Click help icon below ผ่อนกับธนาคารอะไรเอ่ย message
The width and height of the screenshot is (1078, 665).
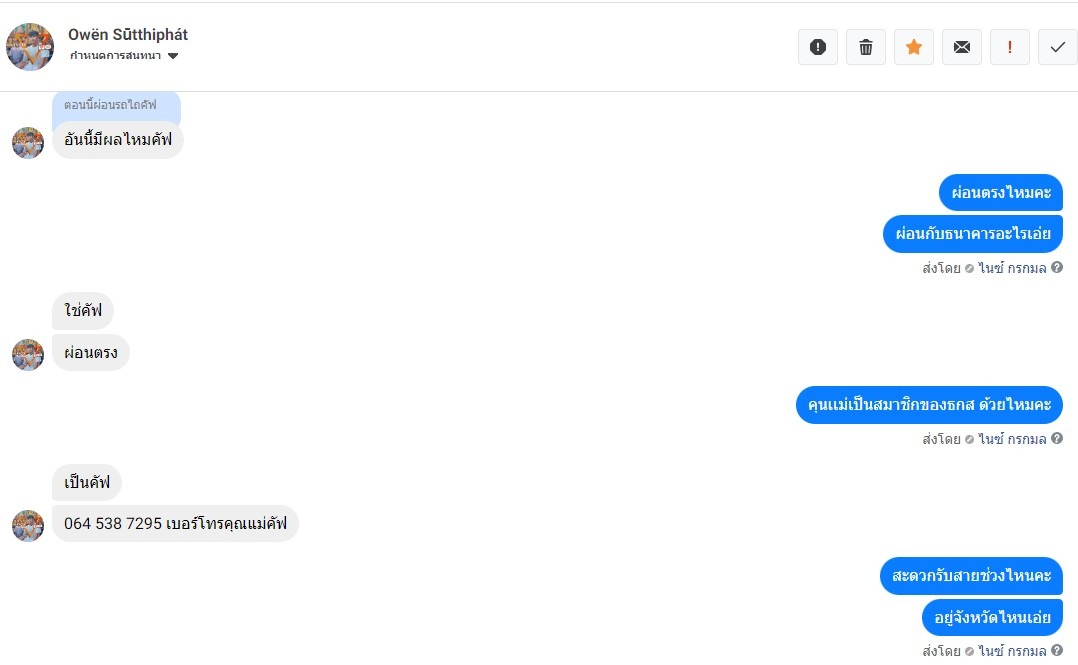(x=1057, y=268)
